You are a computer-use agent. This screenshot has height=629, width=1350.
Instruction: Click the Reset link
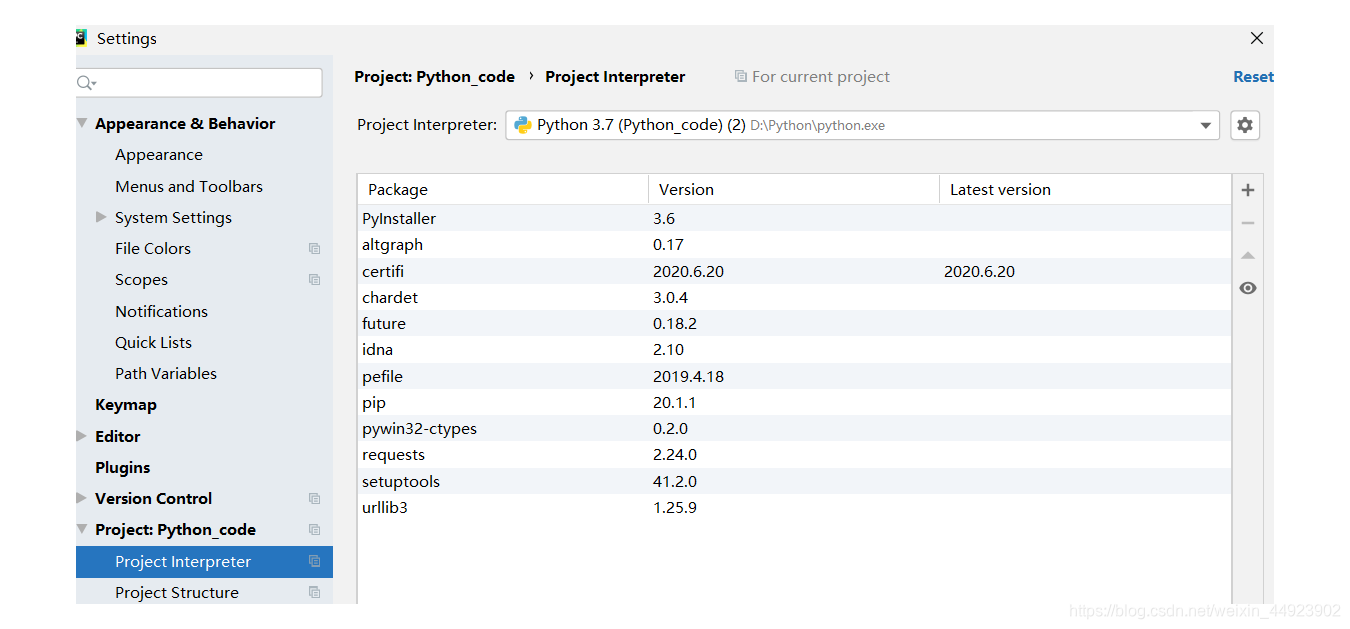tap(1252, 76)
